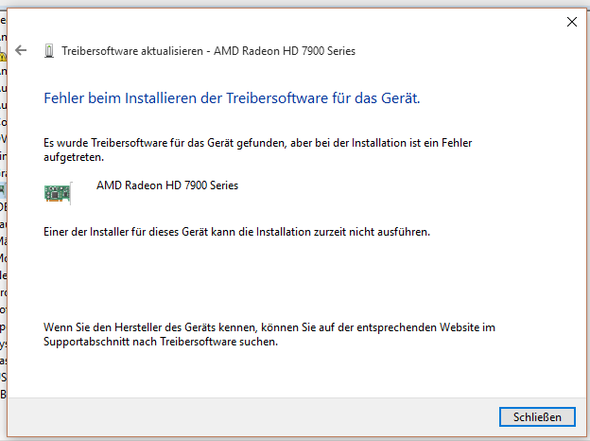Click the device name 'AMD Radeon HD 7900 Series' next to card icon

pyautogui.click(x=167, y=185)
